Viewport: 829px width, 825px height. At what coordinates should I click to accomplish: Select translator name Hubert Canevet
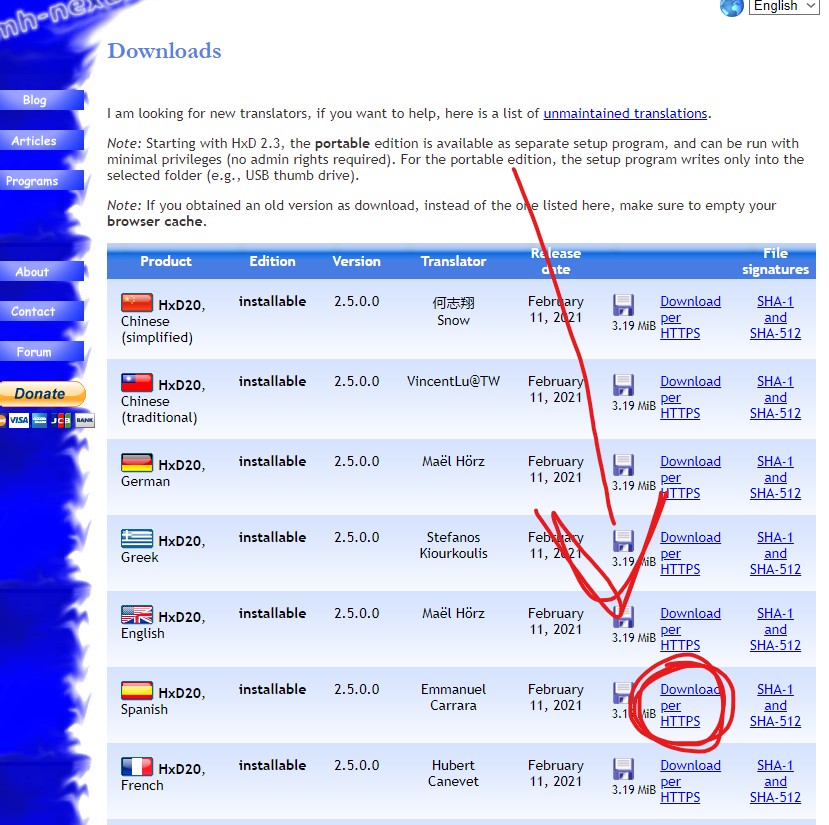click(x=453, y=773)
